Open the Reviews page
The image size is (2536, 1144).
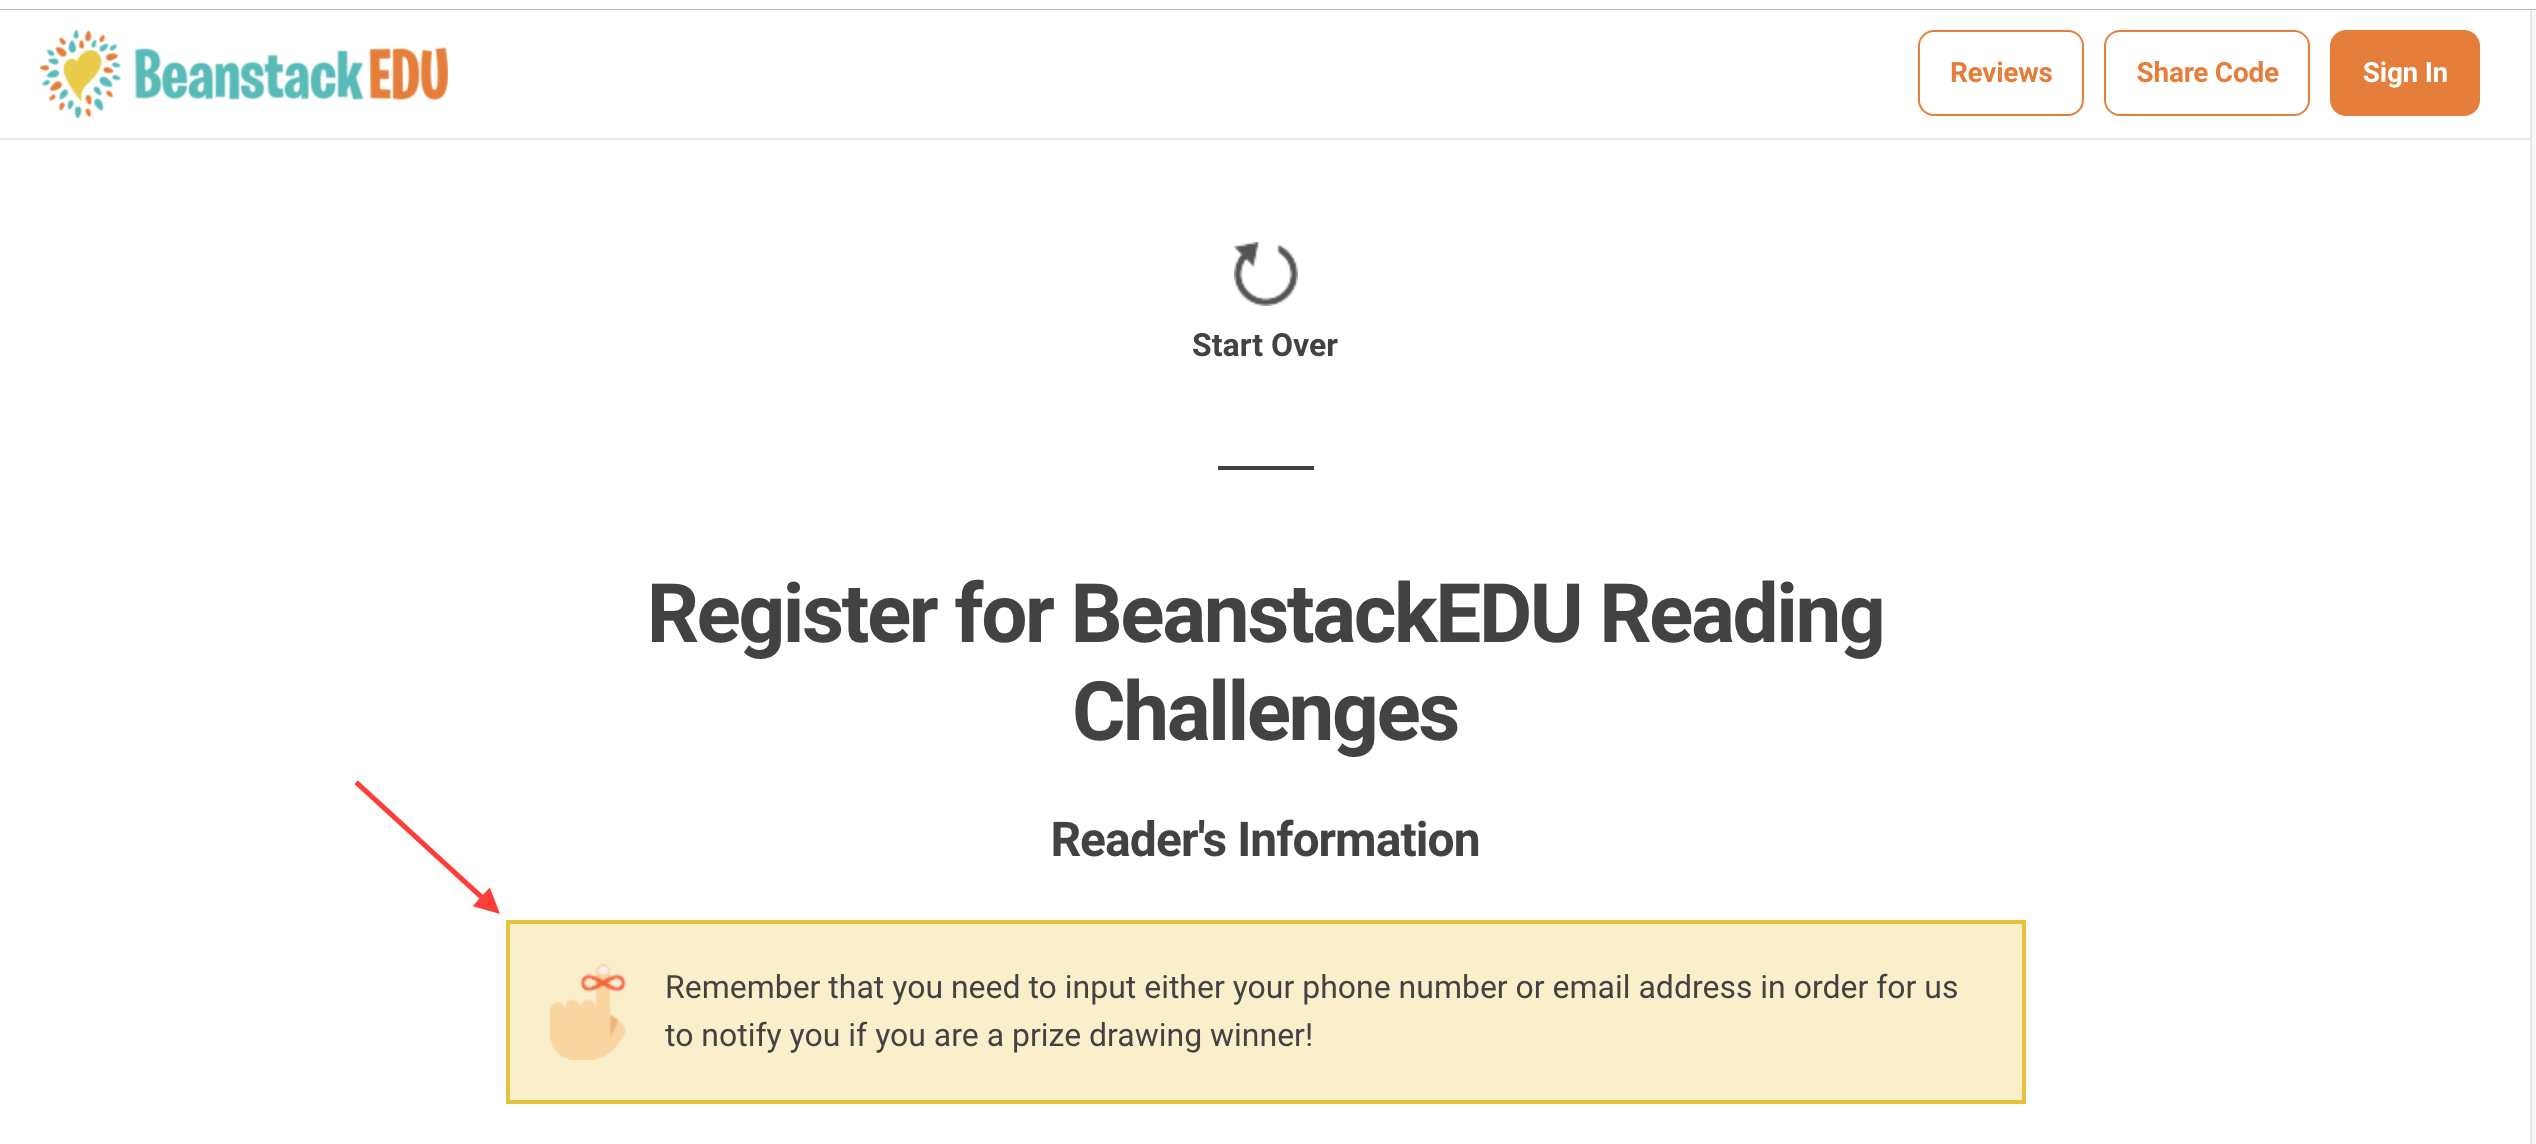tap(2000, 73)
